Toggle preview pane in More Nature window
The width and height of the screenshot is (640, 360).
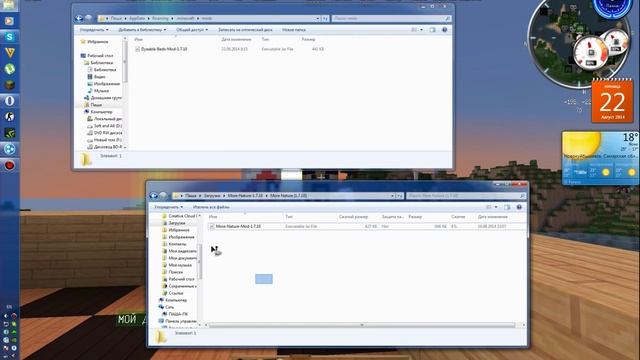point(507,207)
